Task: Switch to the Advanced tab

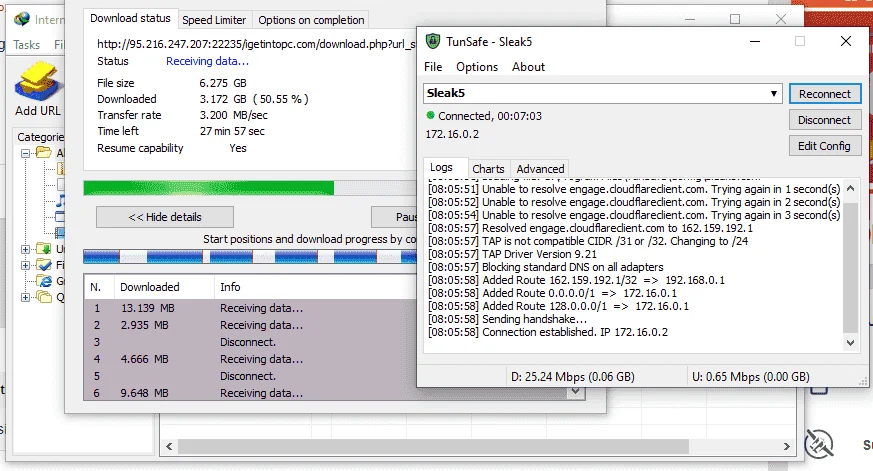Action: pyautogui.click(x=540, y=169)
